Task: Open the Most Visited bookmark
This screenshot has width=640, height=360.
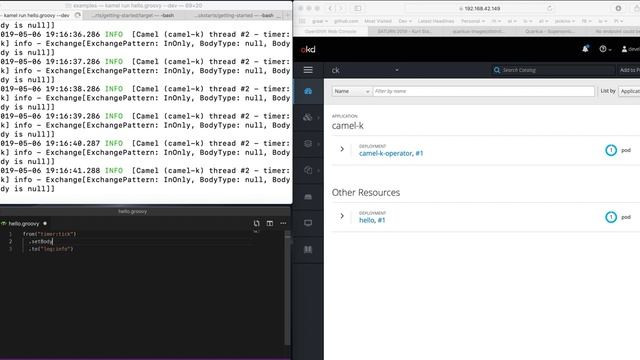Action: [x=378, y=21]
